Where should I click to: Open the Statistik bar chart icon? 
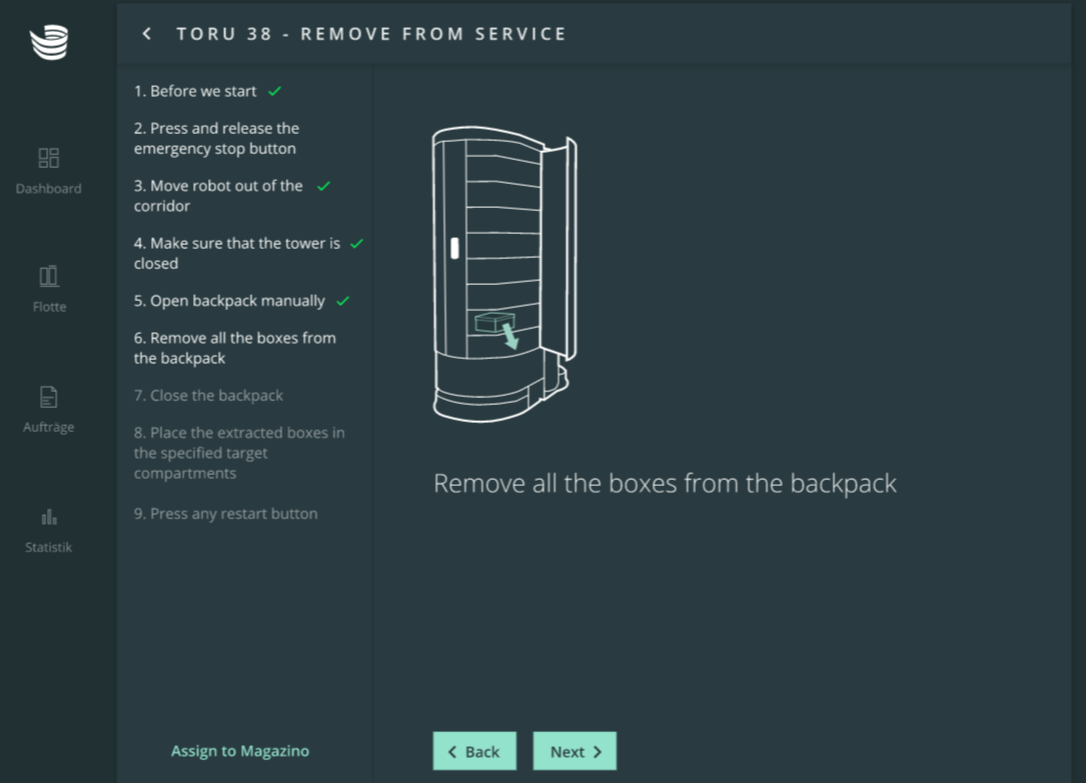(x=49, y=517)
